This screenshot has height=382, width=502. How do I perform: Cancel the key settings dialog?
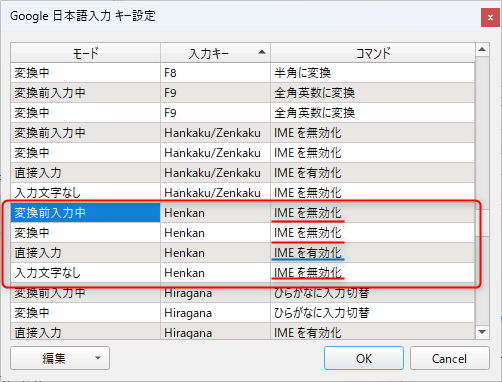(x=449, y=358)
